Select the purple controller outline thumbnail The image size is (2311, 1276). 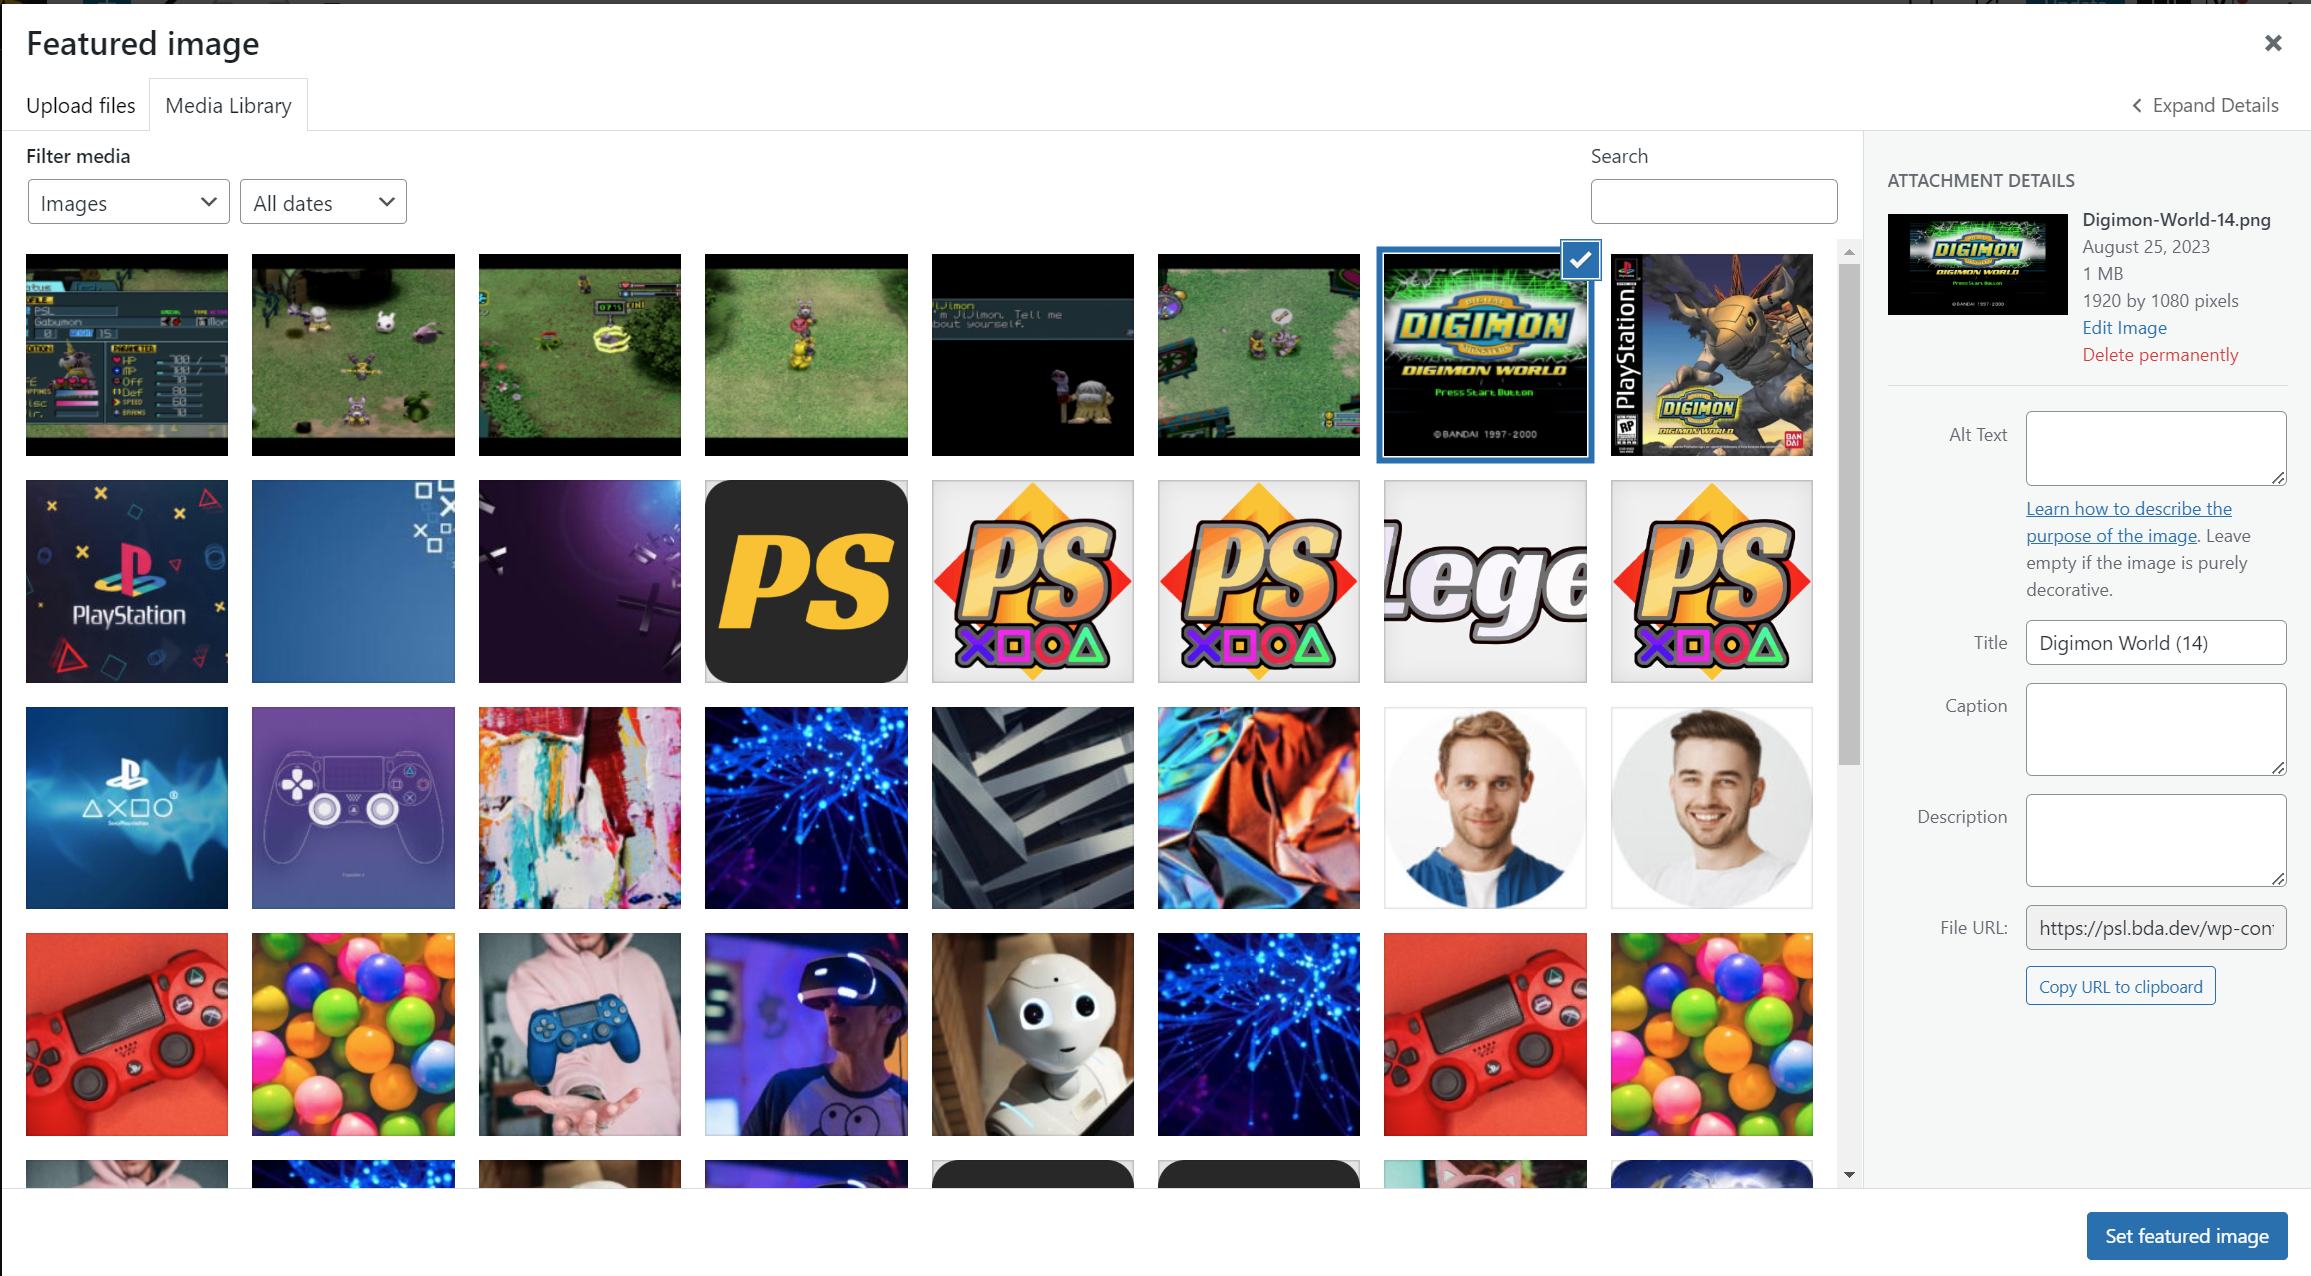click(x=353, y=808)
